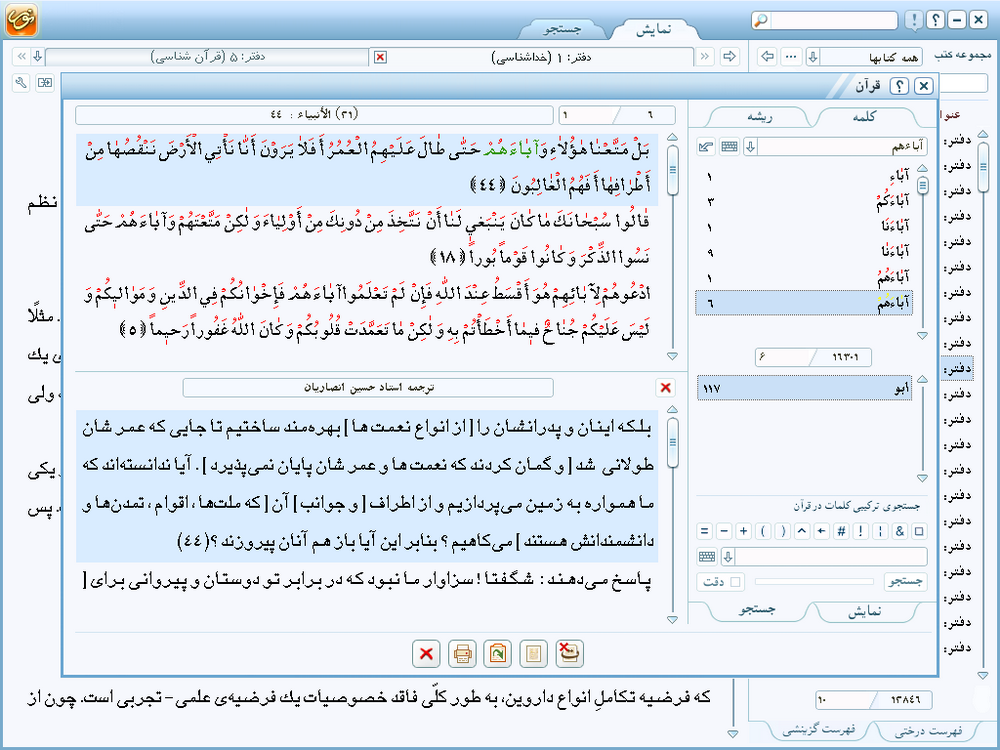Close the Ansarian translation panel
Screen dimensions: 1000x750
click(665, 387)
